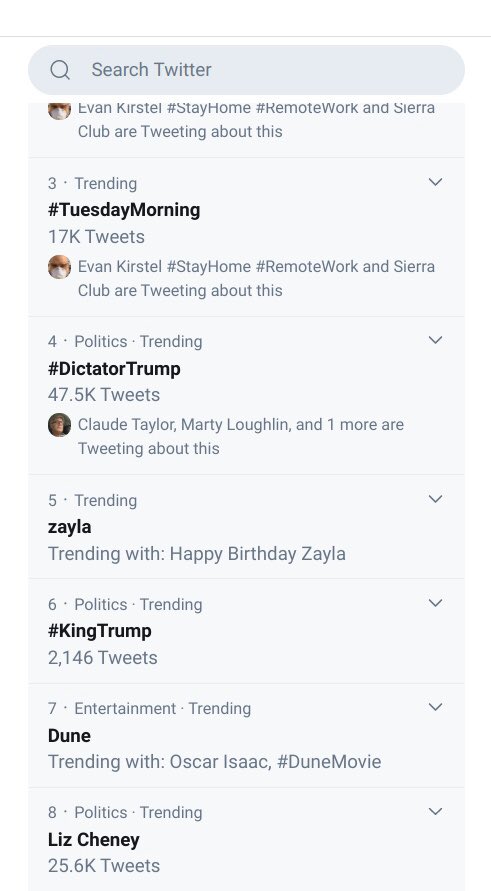Expand chevron options for #KingTrump trend
491x891 pixels.
pyautogui.click(x=435, y=603)
